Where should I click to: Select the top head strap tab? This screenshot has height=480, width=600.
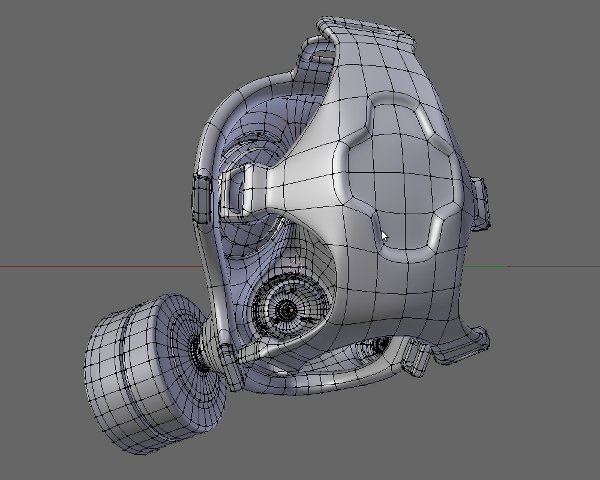click(367, 32)
